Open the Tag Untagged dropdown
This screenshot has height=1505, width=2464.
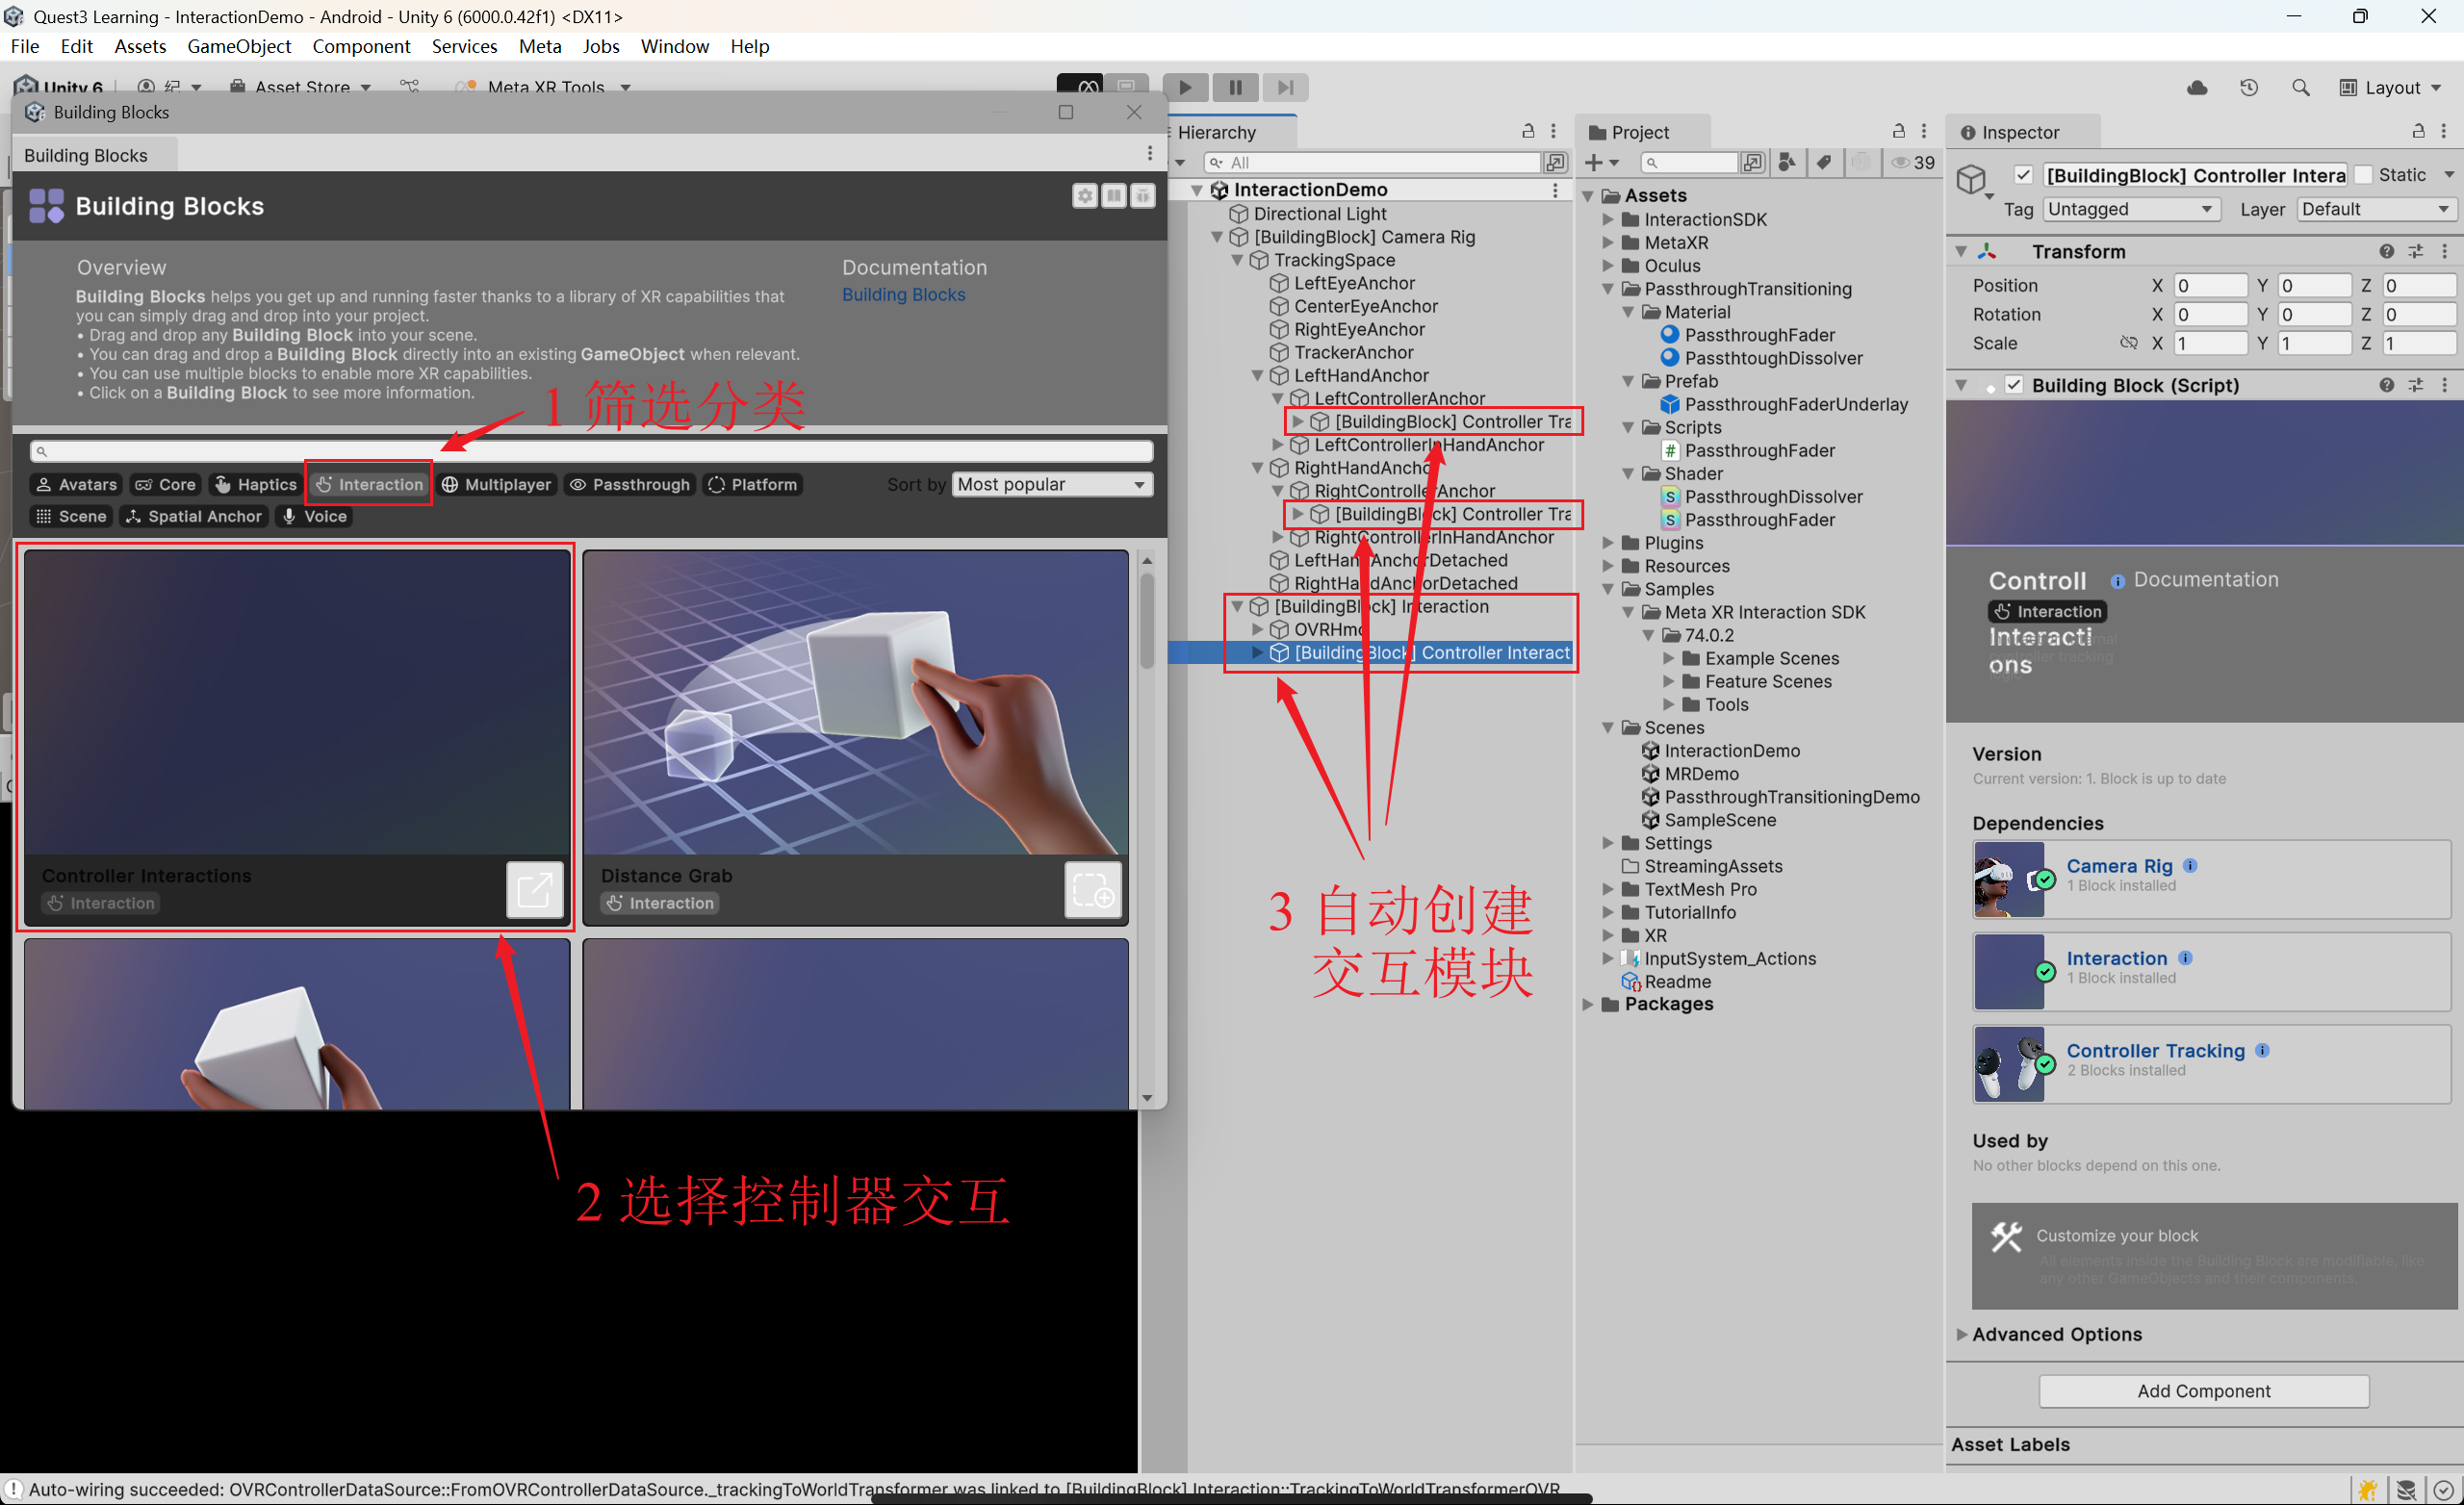[x=2130, y=209]
